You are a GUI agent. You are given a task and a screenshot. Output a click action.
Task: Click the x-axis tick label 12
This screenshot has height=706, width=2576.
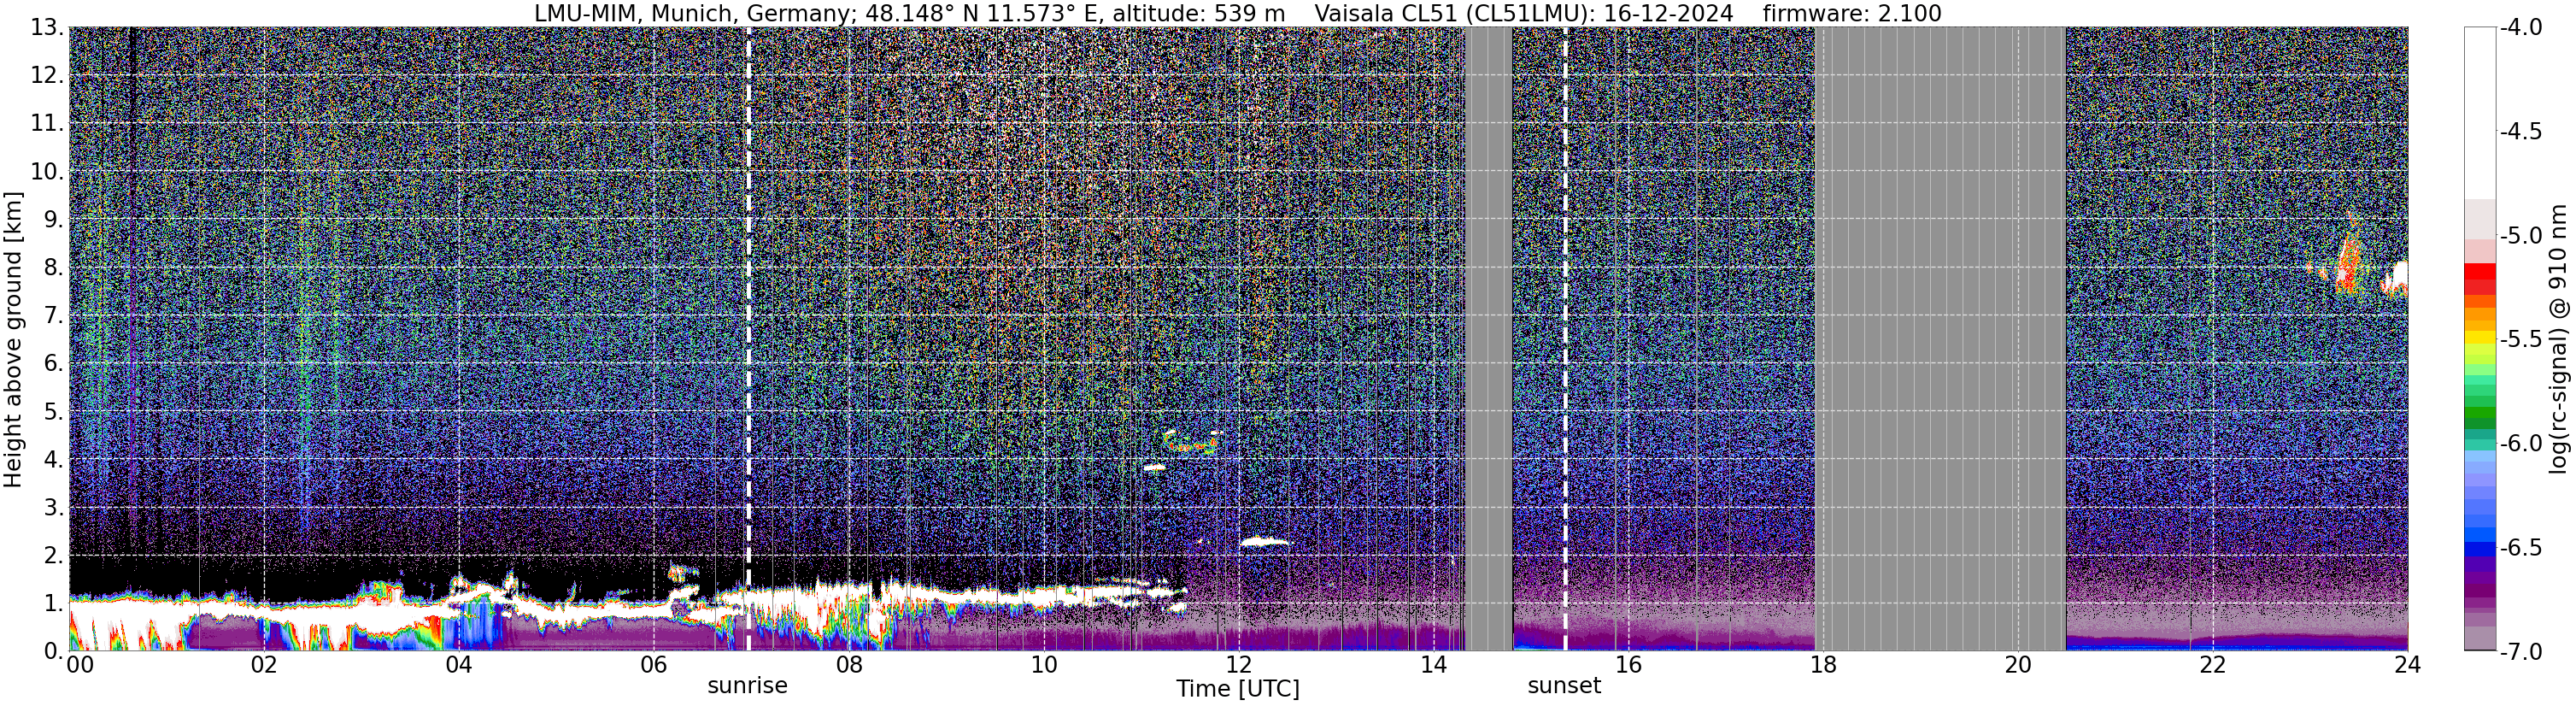(1238, 665)
